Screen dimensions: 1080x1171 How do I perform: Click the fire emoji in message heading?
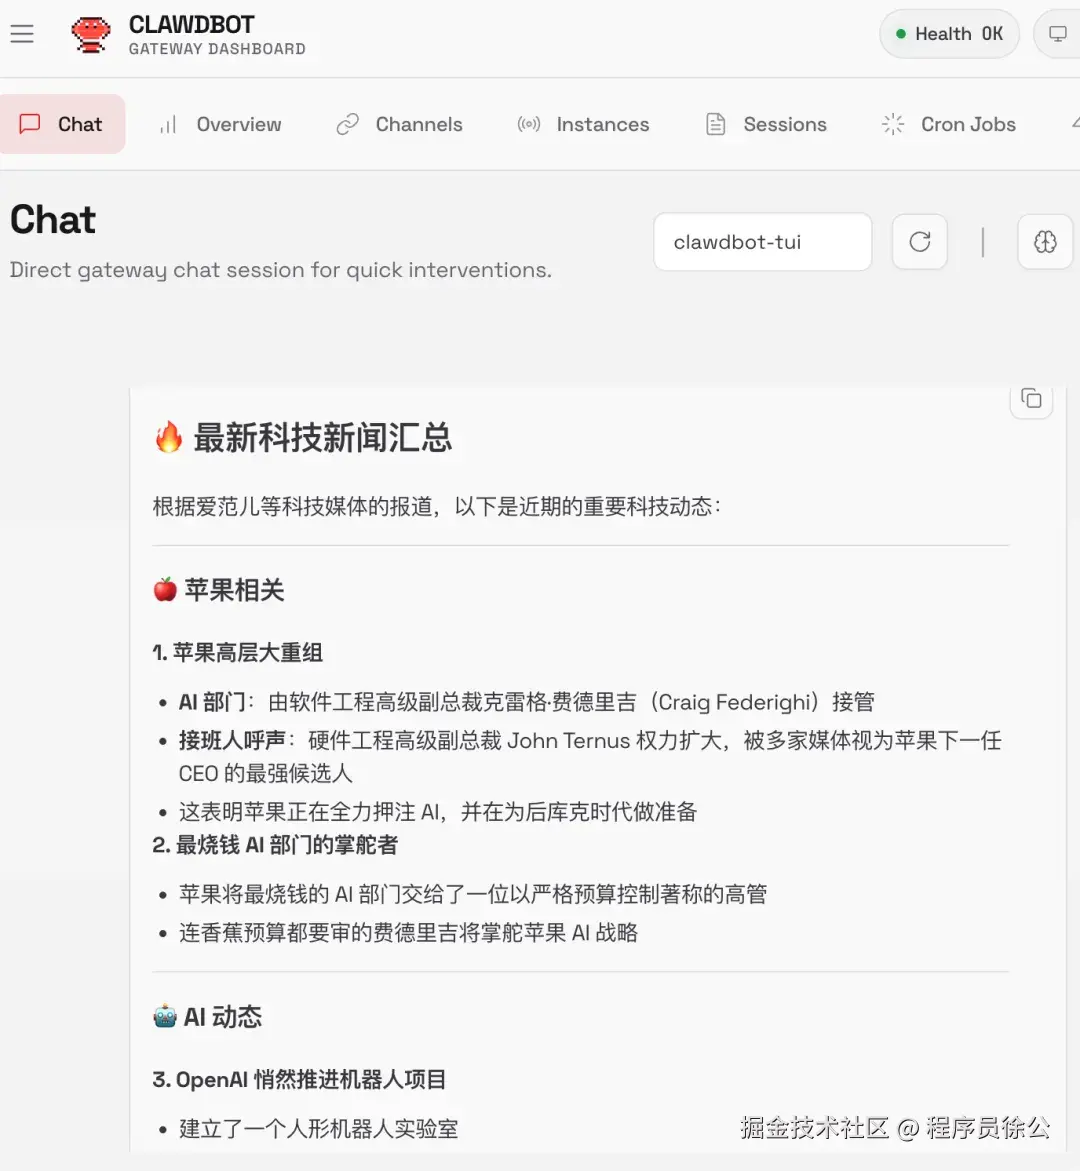(x=169, y=437)
